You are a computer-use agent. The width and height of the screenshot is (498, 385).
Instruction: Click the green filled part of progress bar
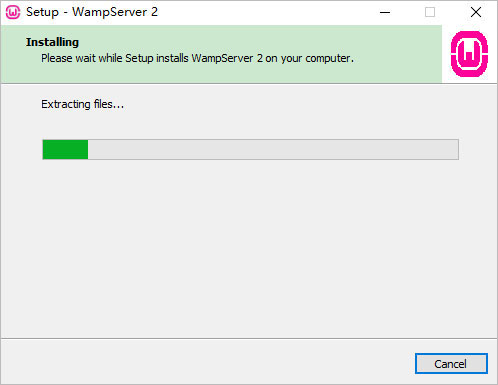(65, 149)
